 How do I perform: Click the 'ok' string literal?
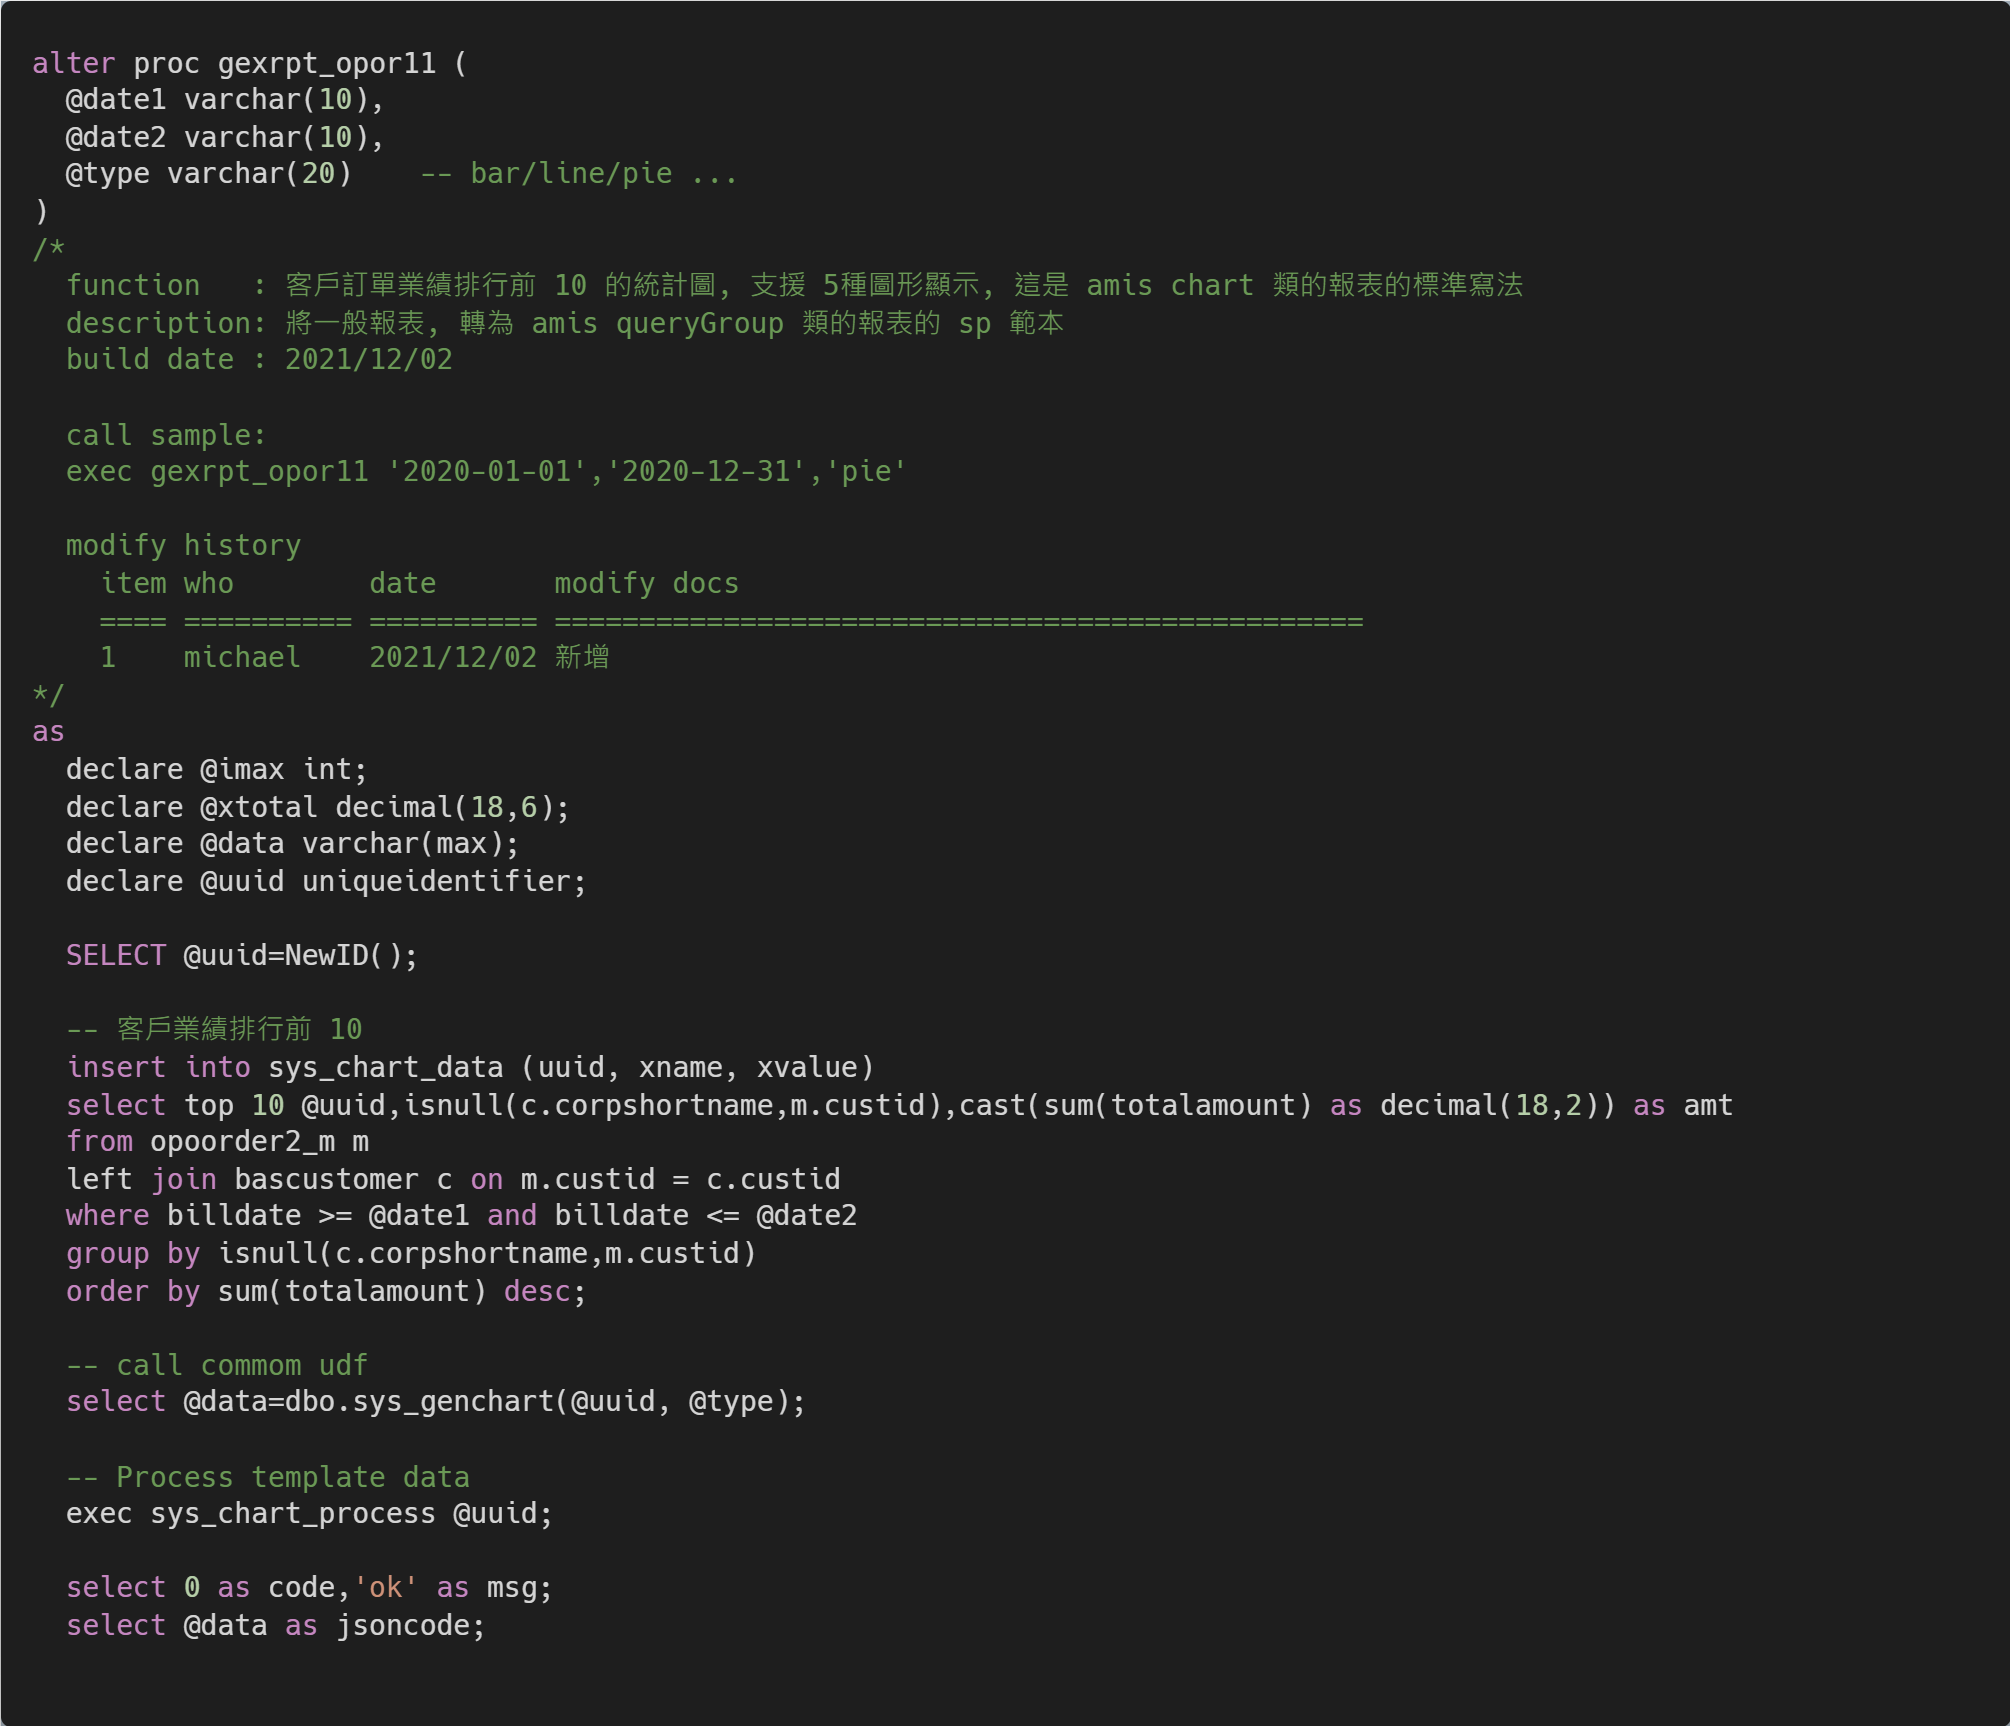click(x=385, y=1587)
